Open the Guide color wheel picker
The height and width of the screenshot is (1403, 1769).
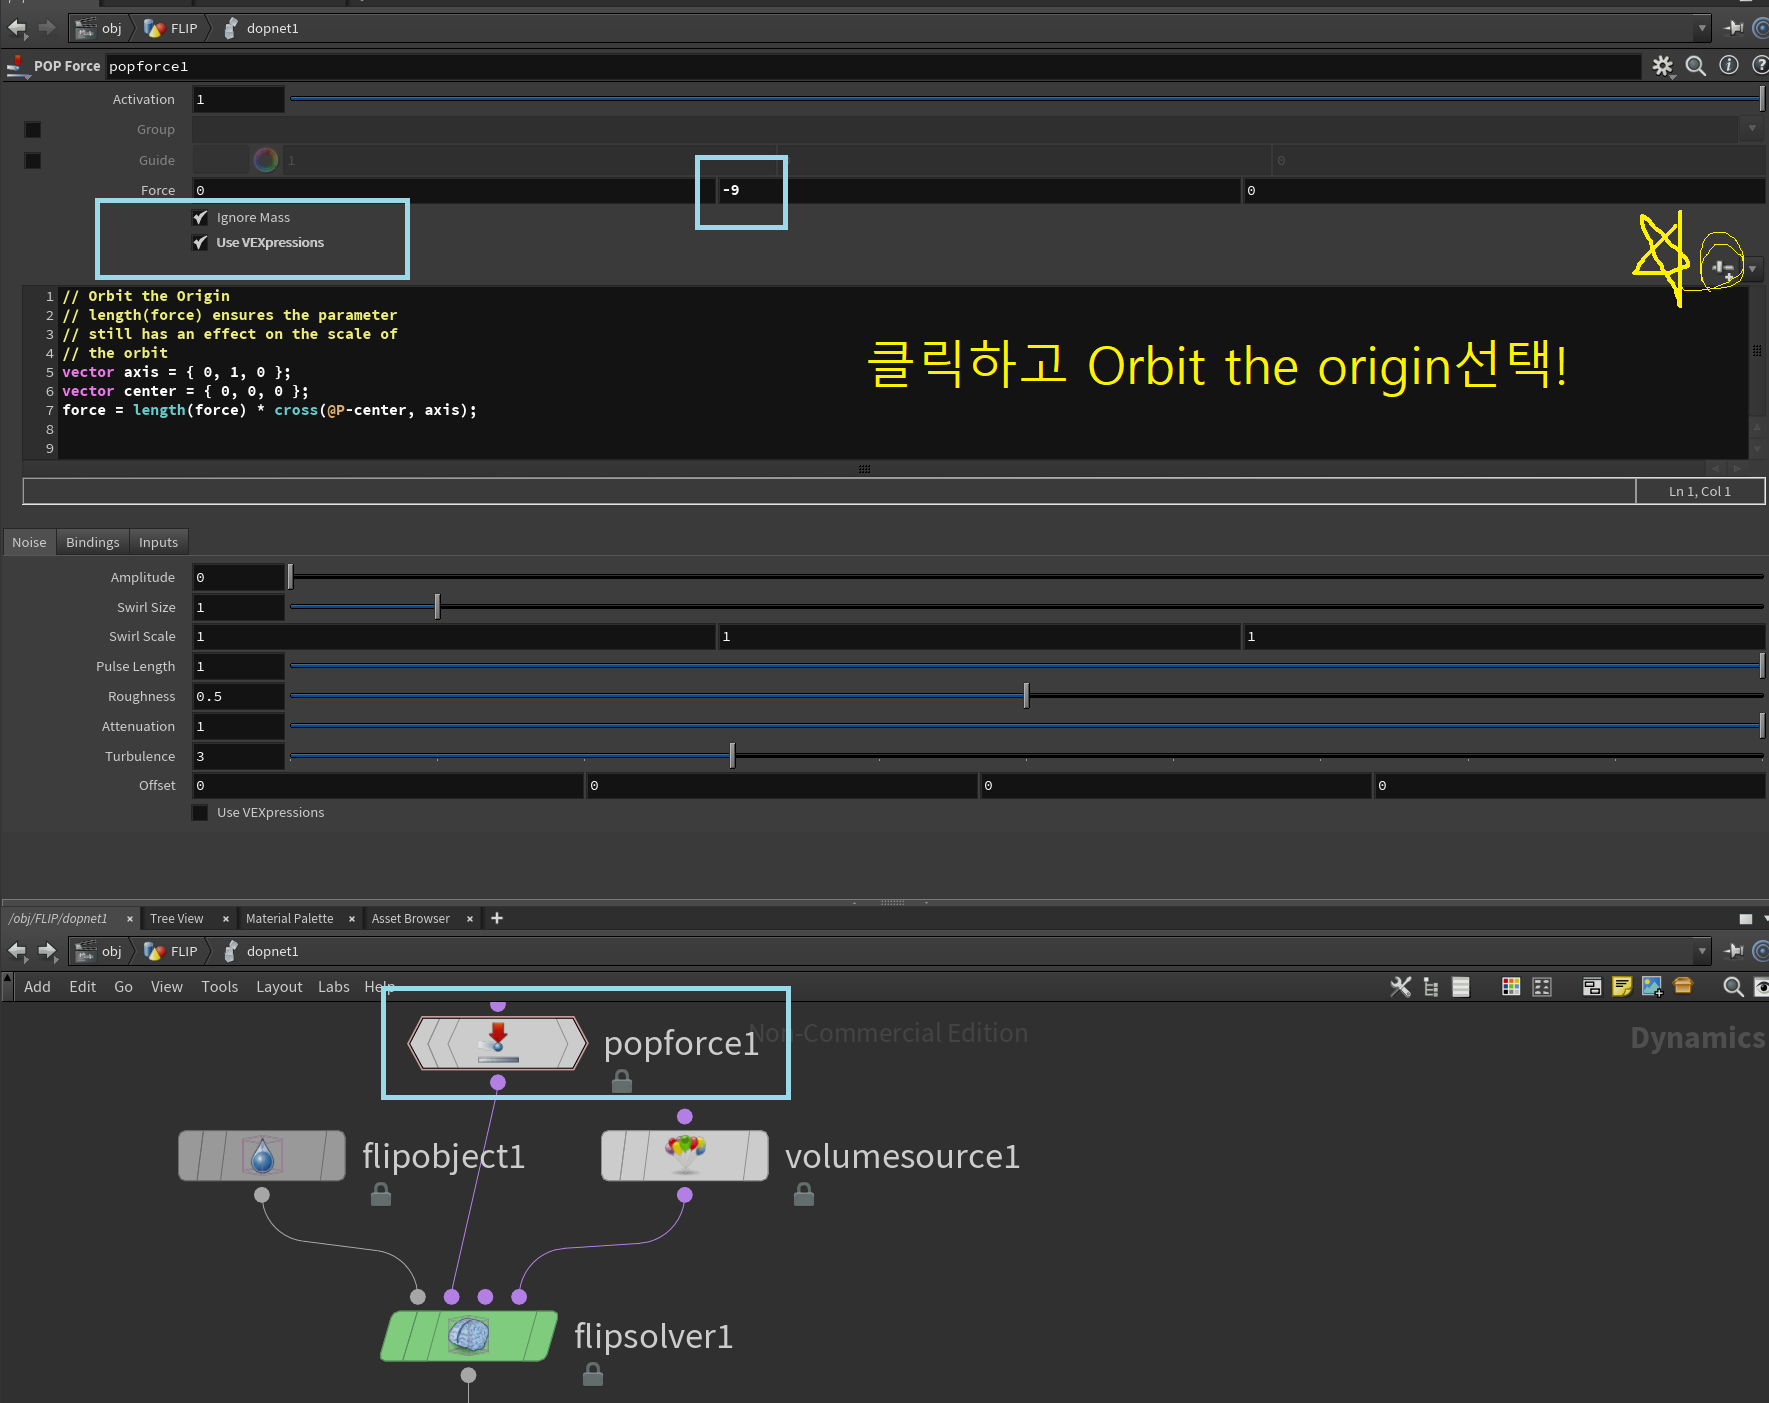(266, 160)
